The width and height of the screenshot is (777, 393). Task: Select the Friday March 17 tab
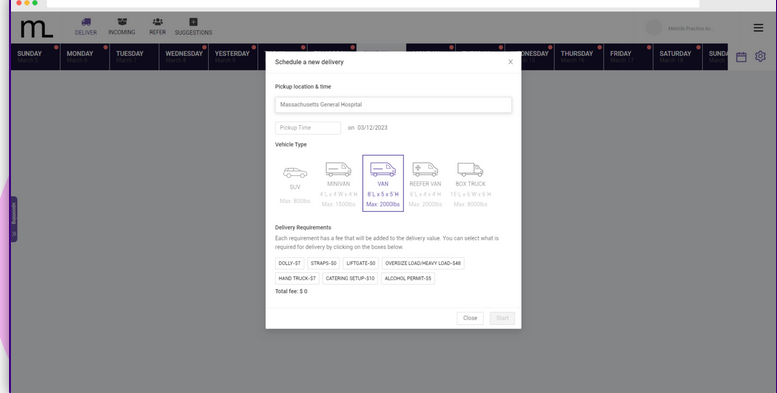pyautogui.click(x=628, y=56)
